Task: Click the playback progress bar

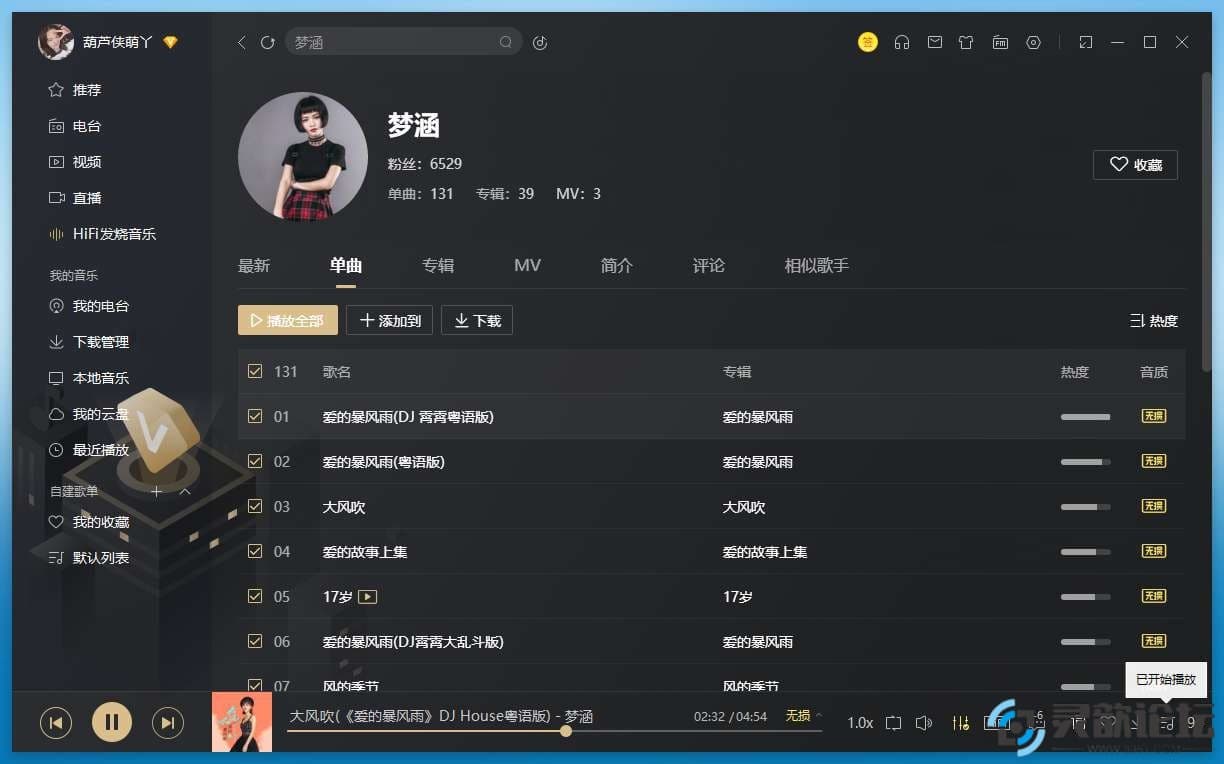Action: pos(554,731)
